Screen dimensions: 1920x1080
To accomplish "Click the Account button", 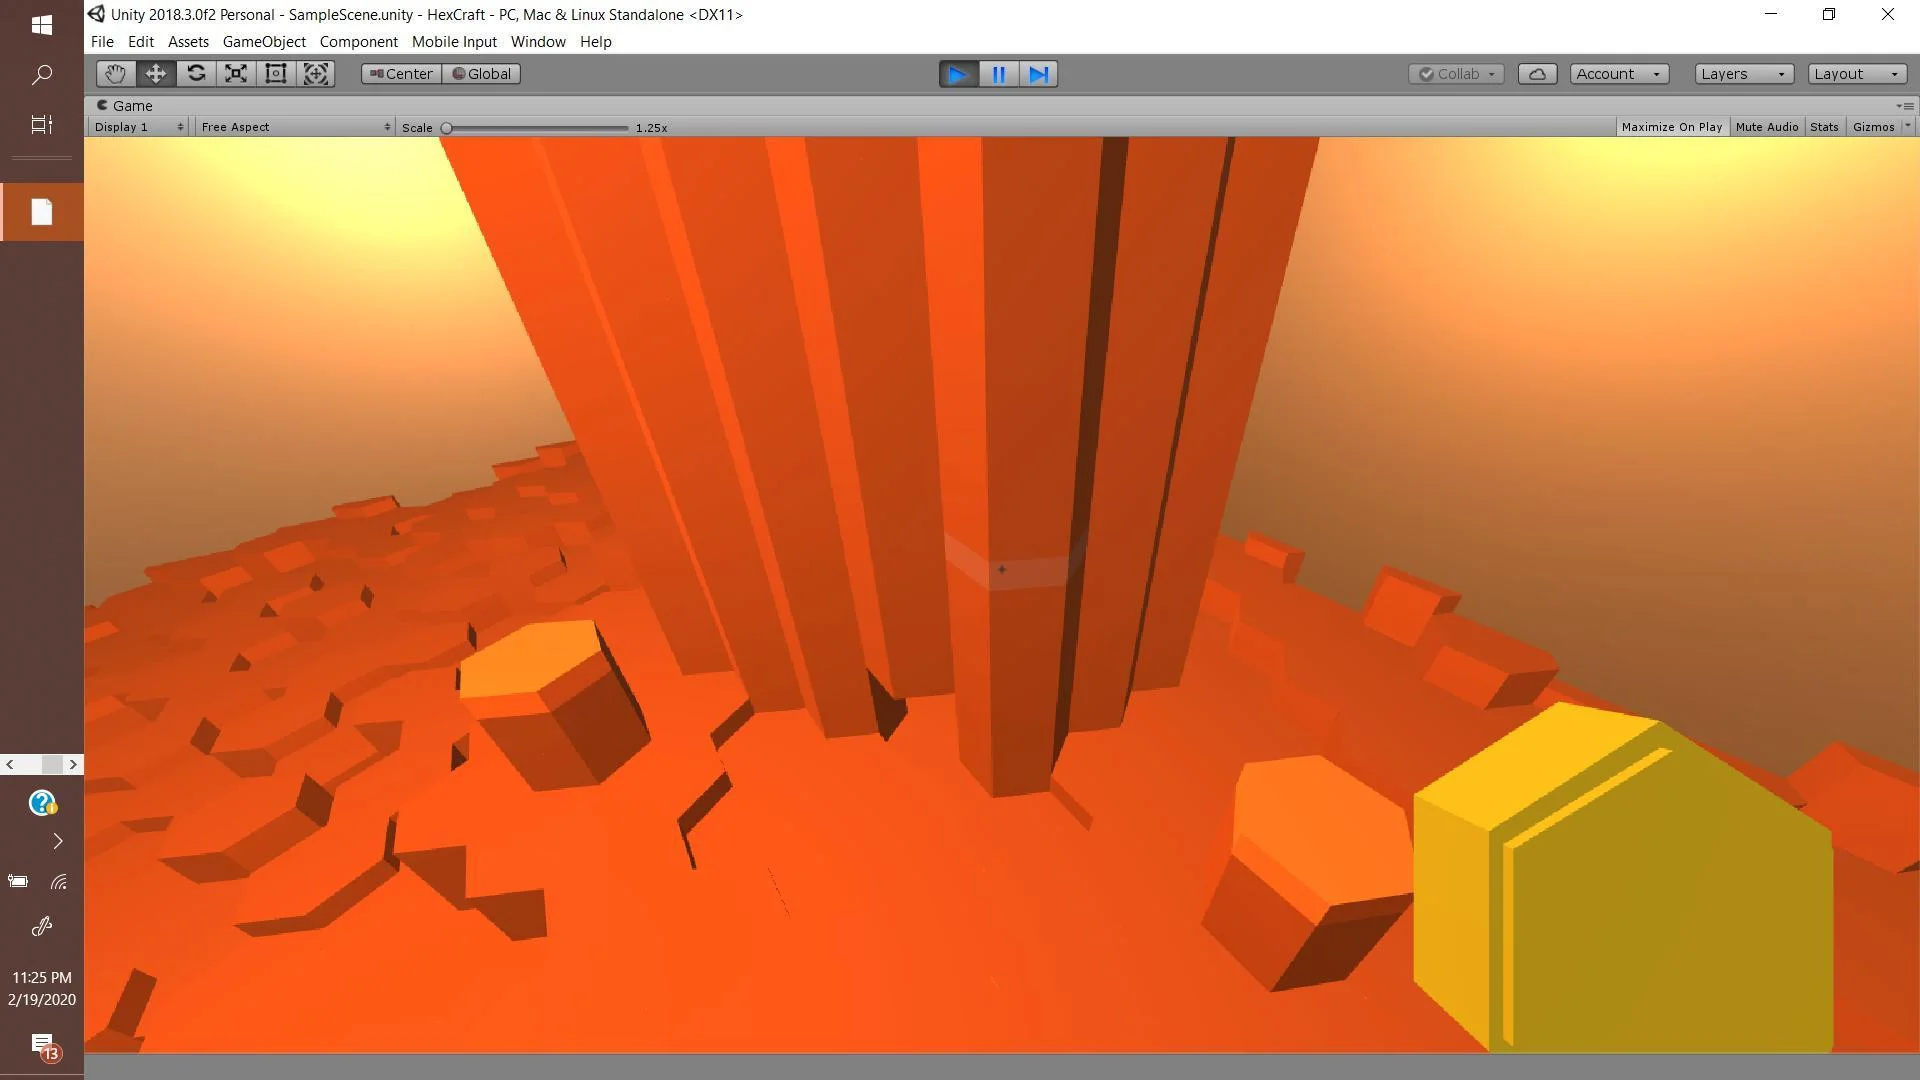I will point(1619,74).
